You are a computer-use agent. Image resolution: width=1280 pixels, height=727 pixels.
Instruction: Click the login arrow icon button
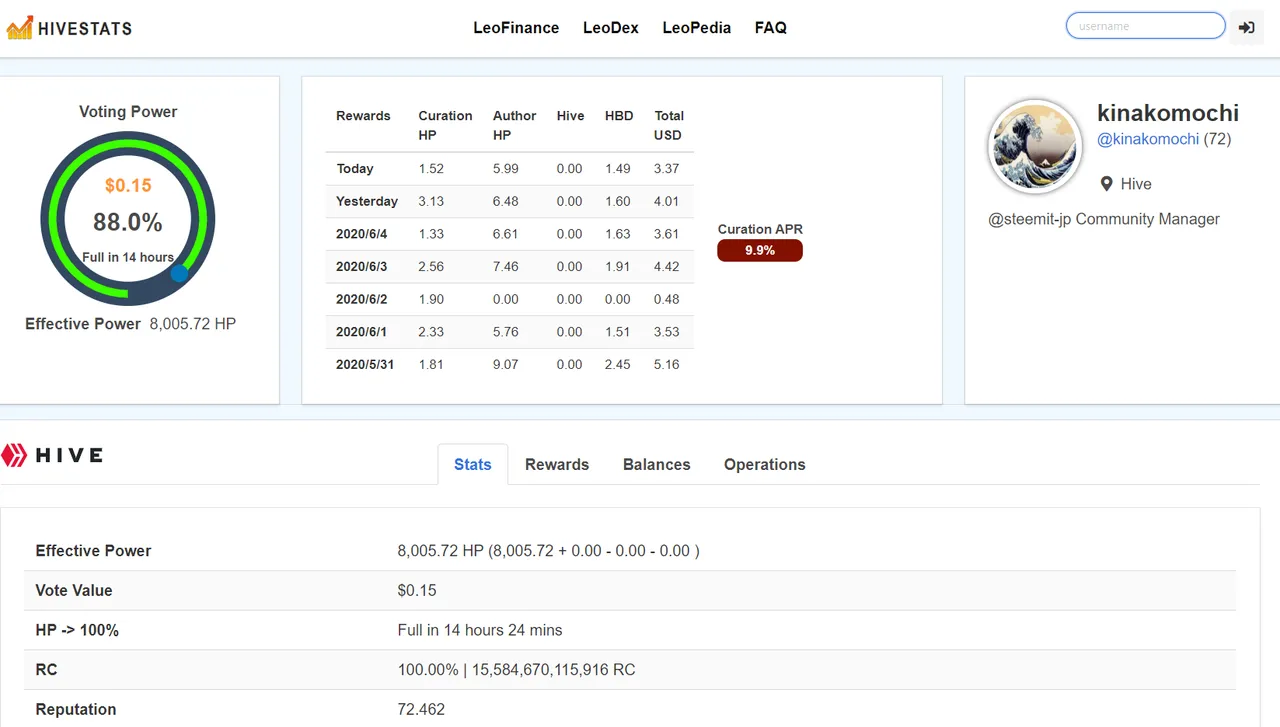tap(1246, 27)
